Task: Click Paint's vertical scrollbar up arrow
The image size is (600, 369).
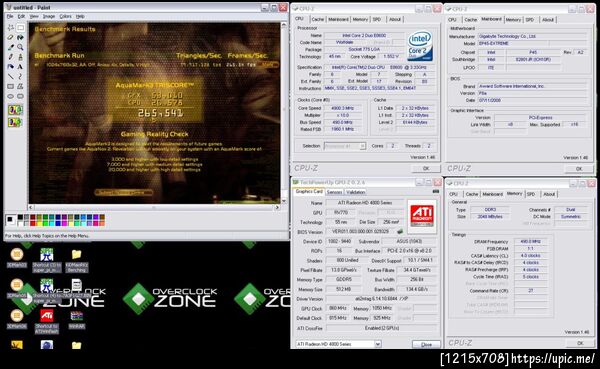Action: [284, 25]
